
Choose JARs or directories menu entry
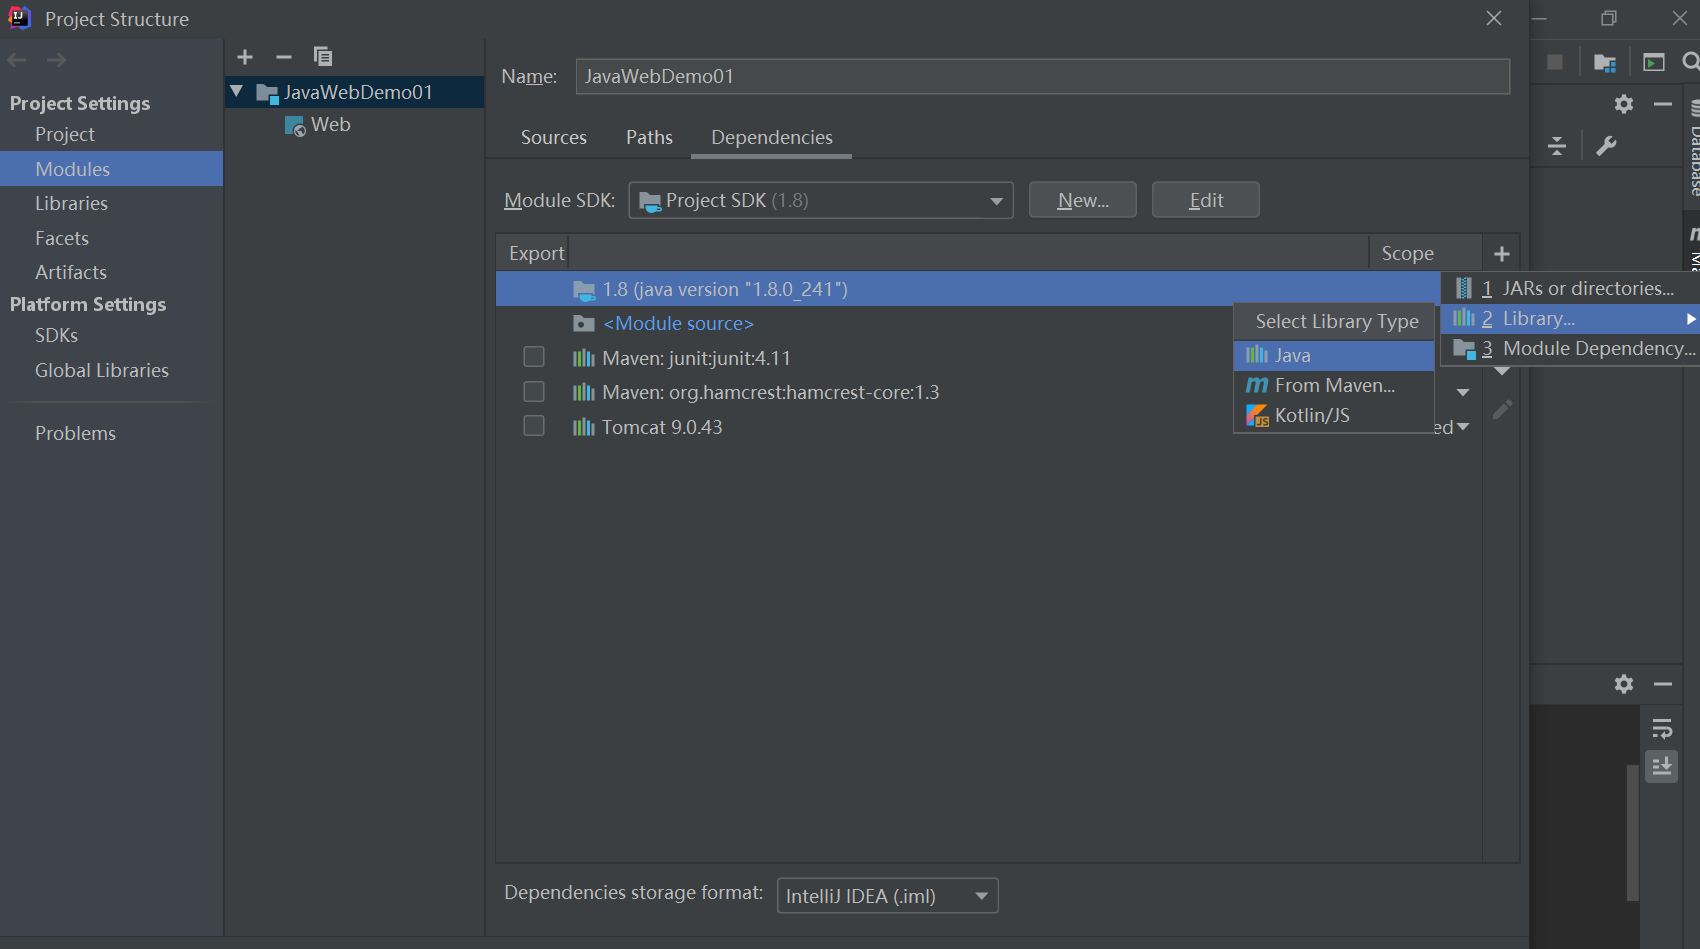click(x=1570, y=288)
